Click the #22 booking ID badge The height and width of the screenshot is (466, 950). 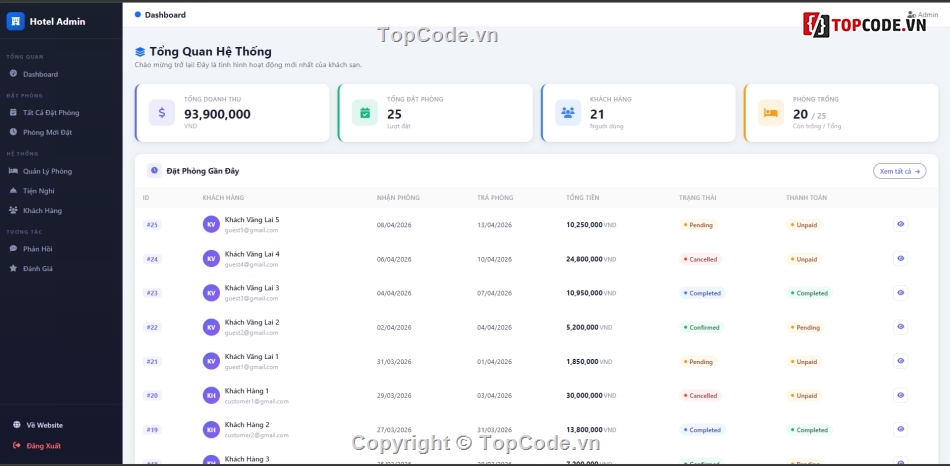pos(152,328)
